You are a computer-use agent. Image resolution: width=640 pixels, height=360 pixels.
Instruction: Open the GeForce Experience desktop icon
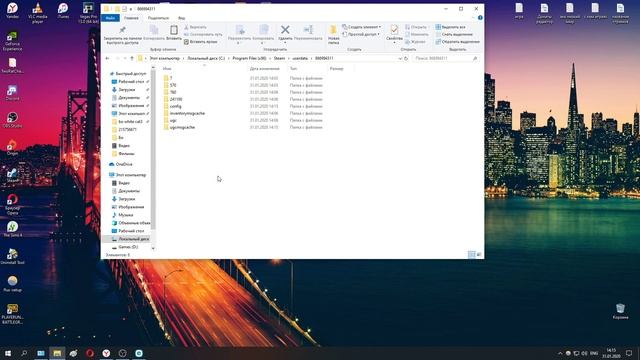point(12,41)
